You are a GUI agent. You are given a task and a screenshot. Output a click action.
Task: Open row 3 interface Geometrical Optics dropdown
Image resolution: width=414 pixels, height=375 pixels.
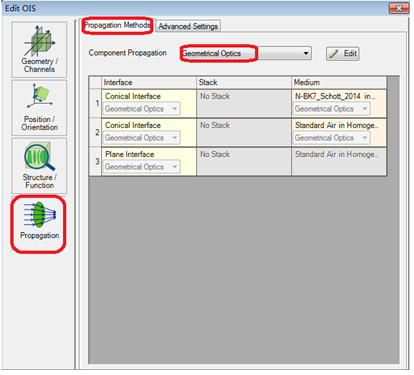142,167
